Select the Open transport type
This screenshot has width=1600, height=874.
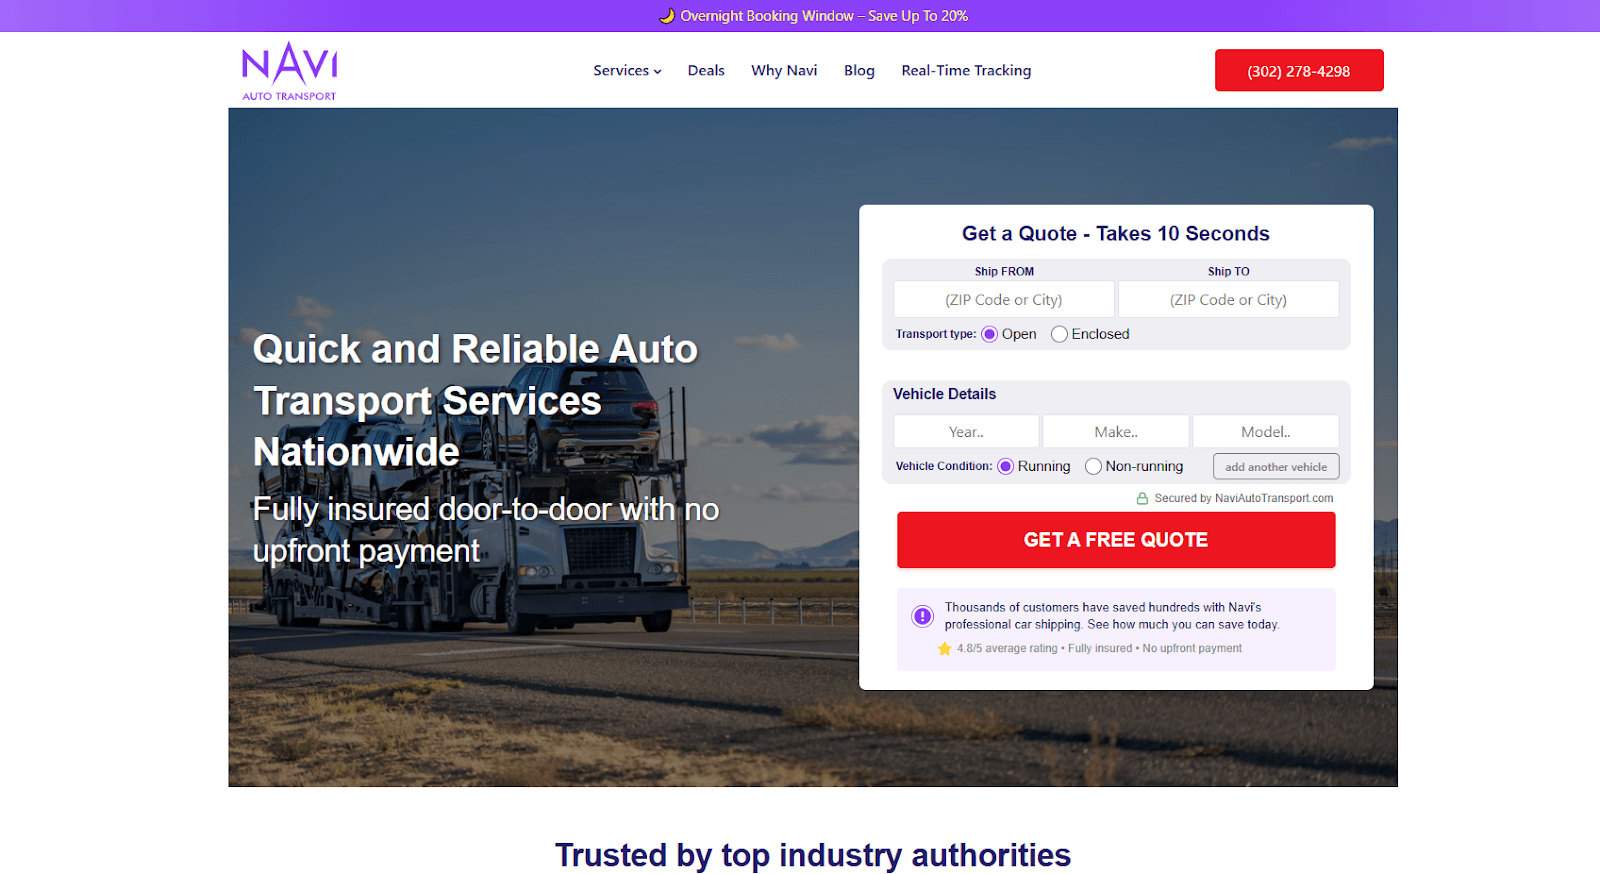click(x=989, y=334)
